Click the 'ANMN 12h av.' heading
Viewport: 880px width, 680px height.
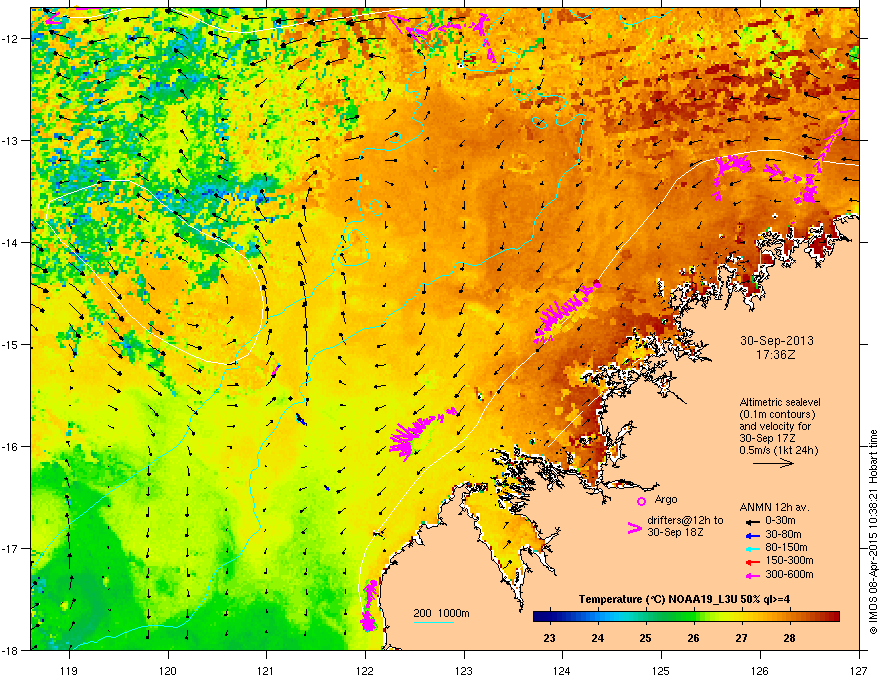(x=774, y=508)
